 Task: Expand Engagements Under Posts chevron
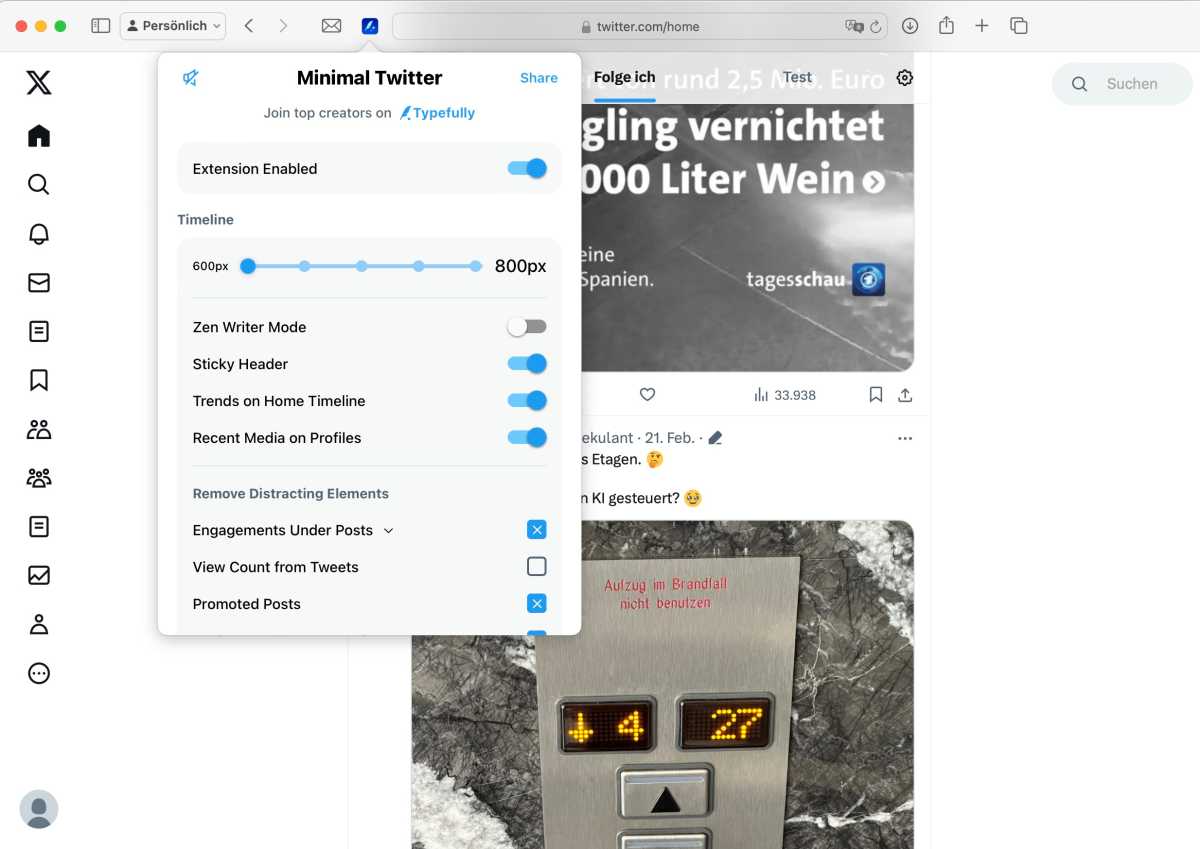click(x=389, y=531)
